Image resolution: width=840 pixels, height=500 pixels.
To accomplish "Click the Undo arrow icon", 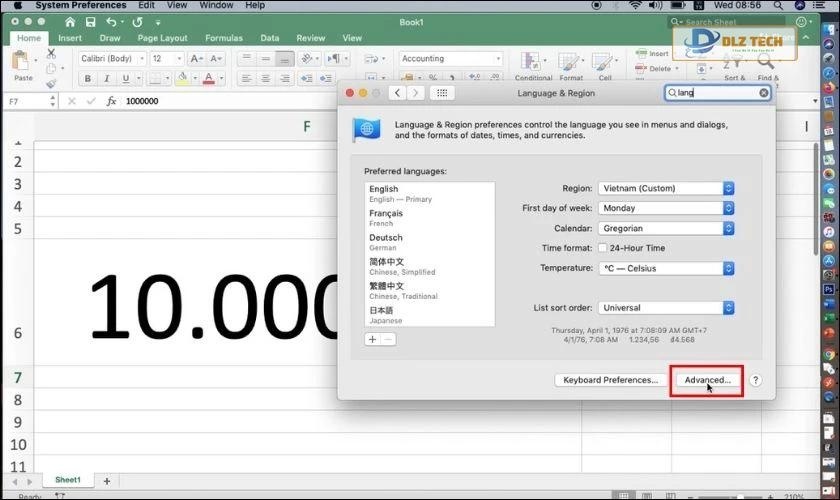I will (x=111, y=21).
